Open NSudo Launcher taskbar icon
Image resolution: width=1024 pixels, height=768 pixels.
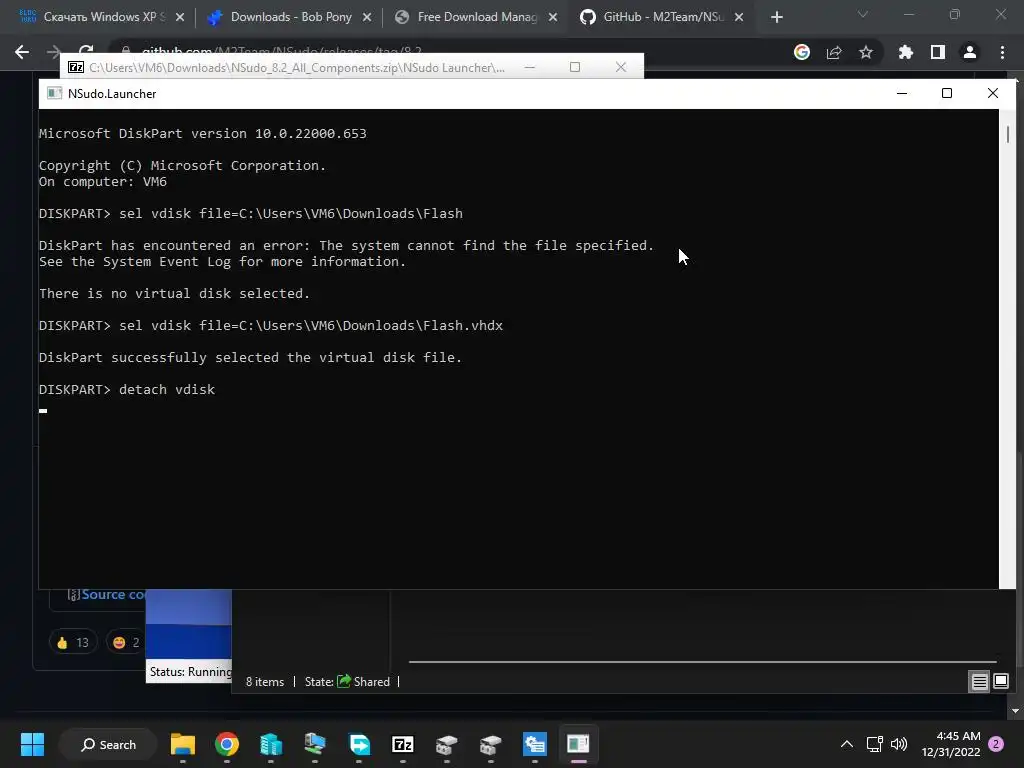pos(578,744)
